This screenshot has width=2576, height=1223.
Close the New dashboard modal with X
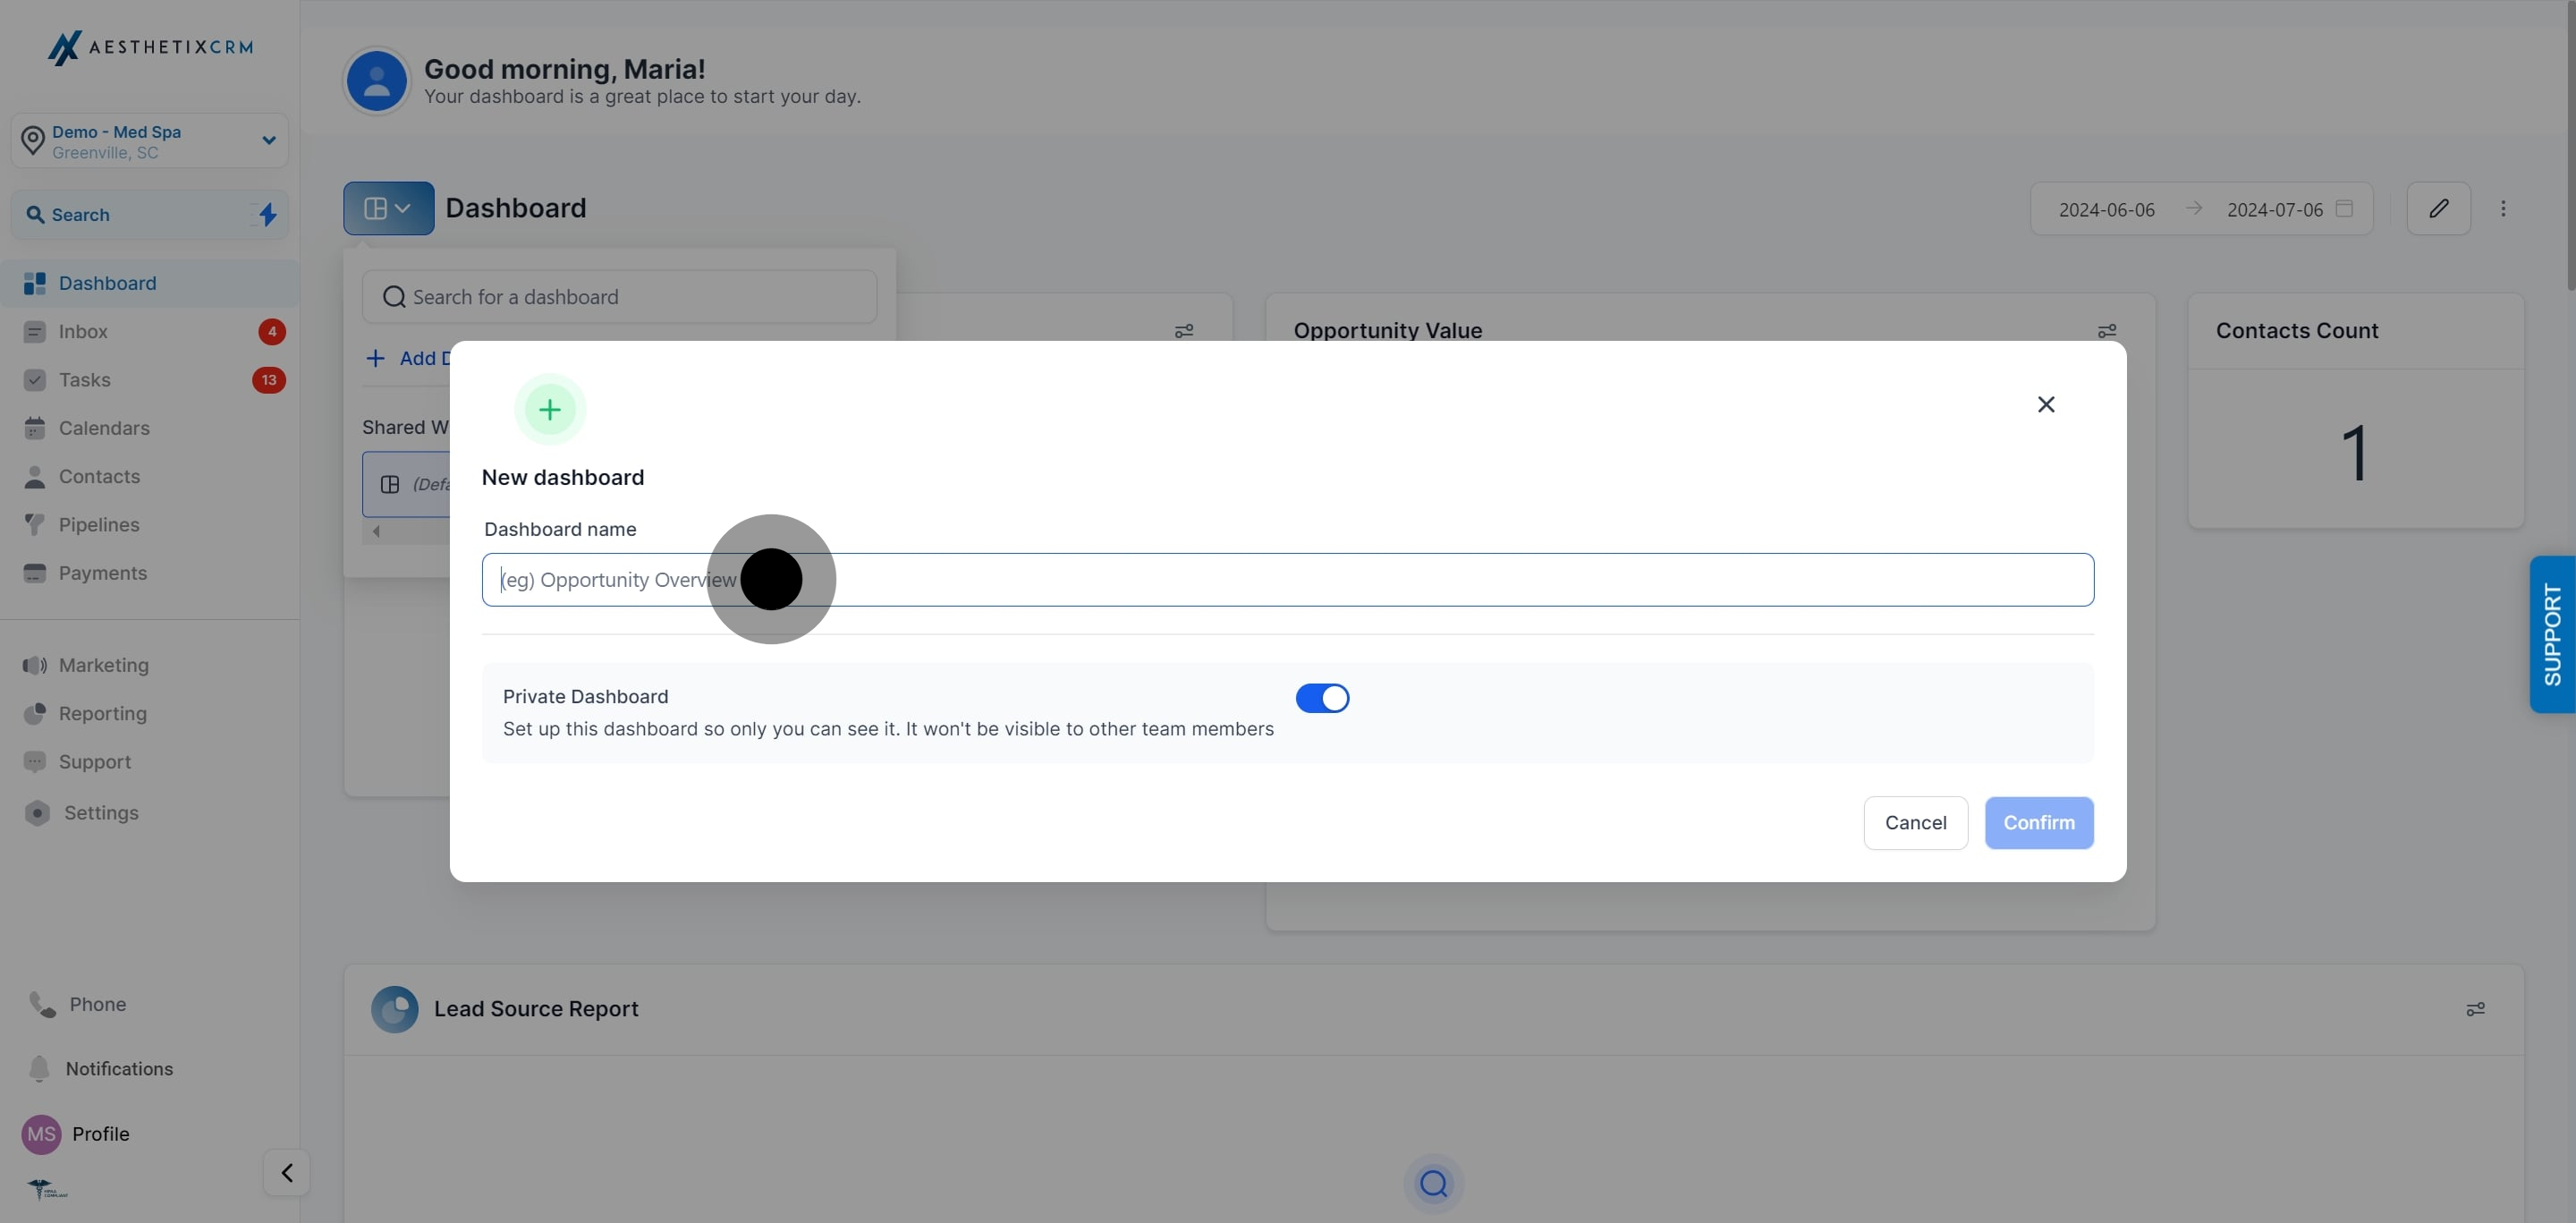(x=2046, y=404)
